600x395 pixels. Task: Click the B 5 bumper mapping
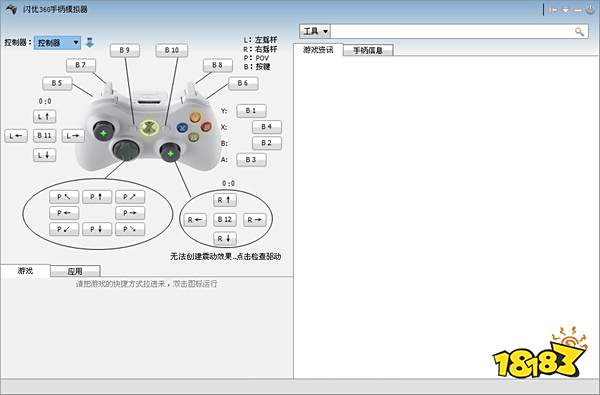tap(57, 83)
